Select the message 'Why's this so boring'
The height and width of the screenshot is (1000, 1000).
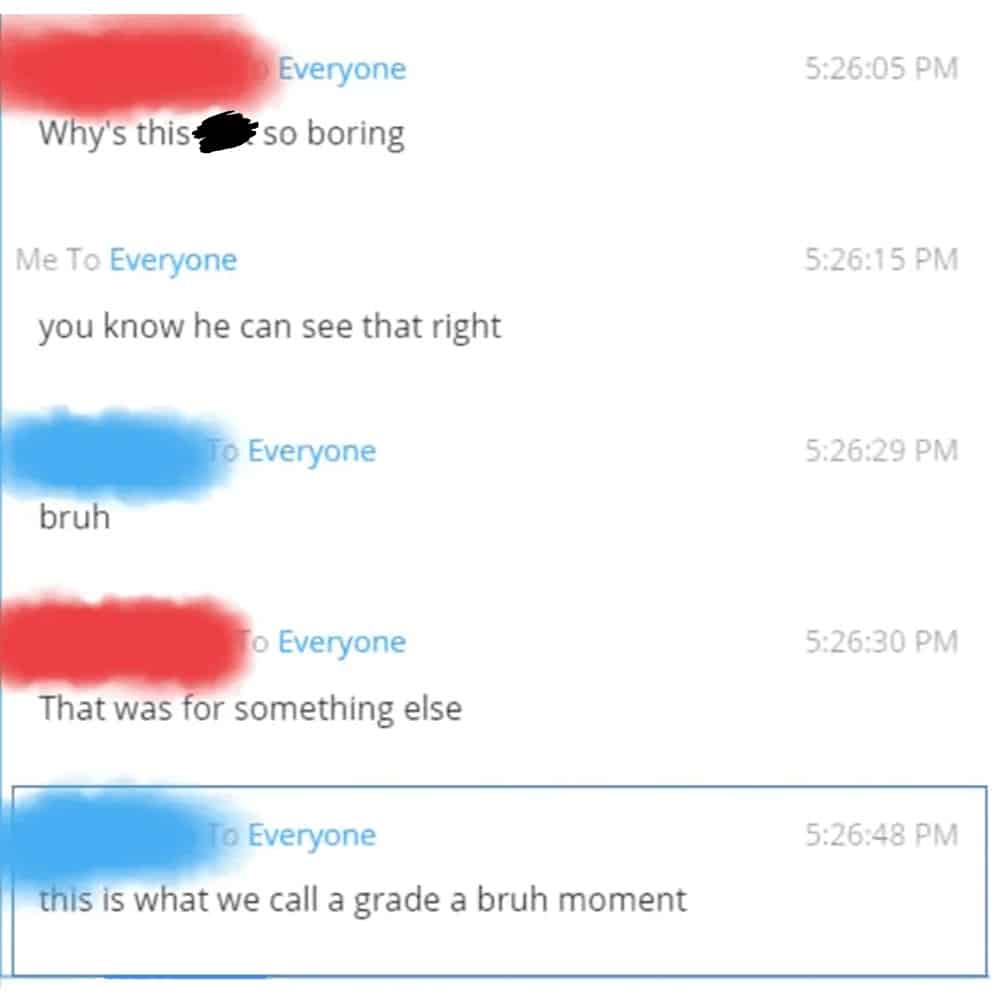(x=221, y=133)
